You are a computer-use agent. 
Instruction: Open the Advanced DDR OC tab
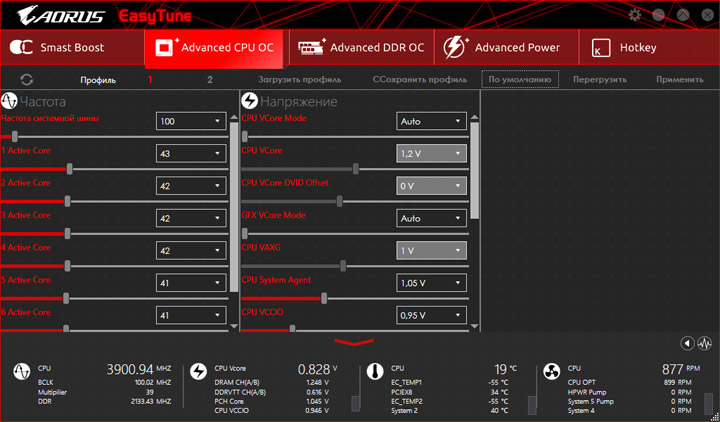361,48
